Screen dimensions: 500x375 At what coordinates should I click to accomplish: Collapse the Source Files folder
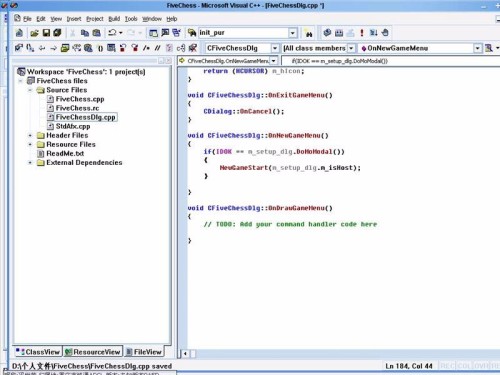pyautogui.click(x=30, y=90)
